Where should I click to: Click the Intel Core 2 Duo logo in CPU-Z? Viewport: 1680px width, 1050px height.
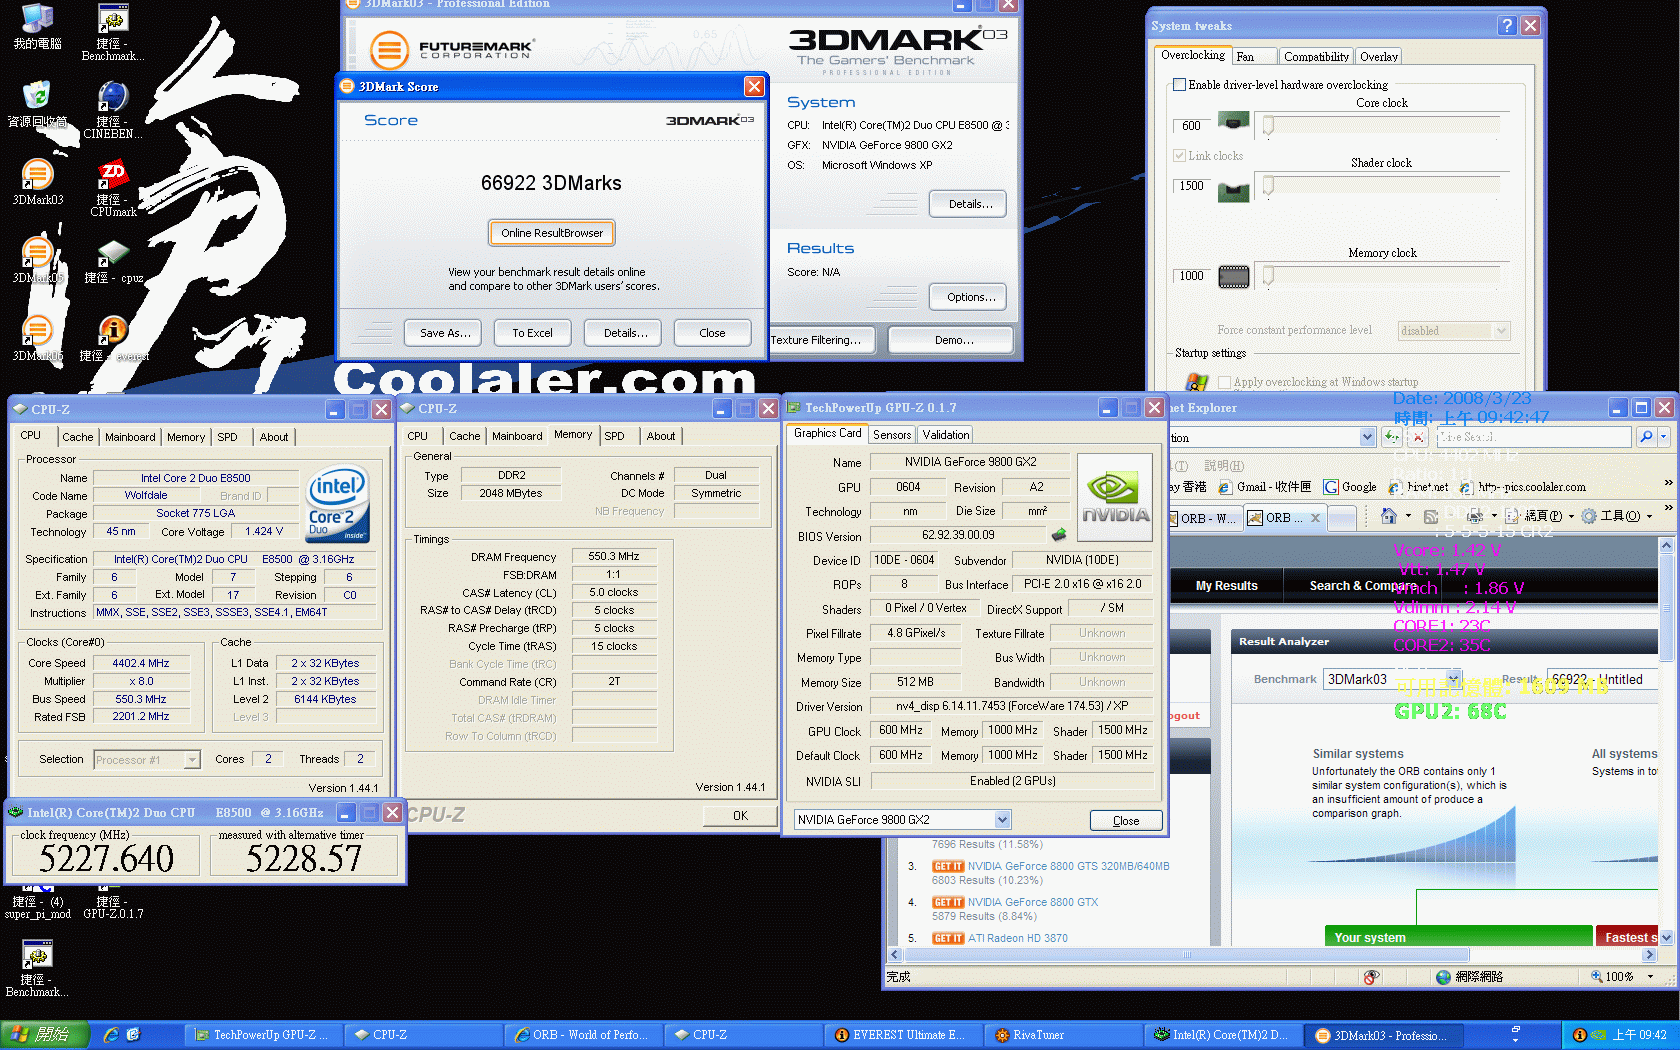(x=337, y=503)
